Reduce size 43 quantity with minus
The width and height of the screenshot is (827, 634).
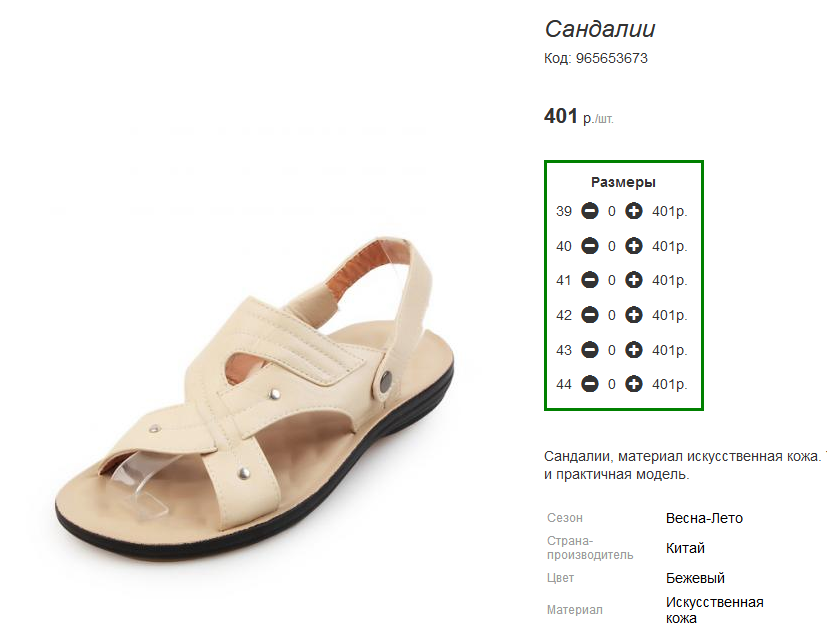[590, 350]
